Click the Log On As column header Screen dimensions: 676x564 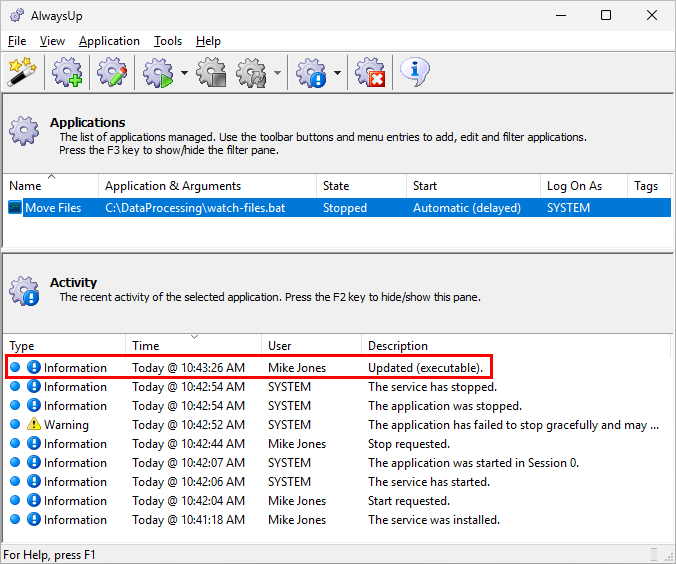[584, 186]
